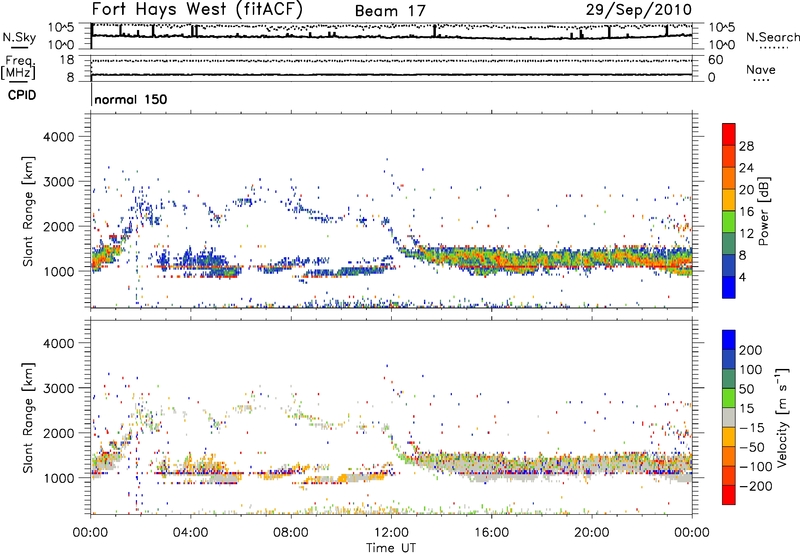Select the "20" label on the power color bar
This screenshot has height=554, width=800.
point(746,190)
